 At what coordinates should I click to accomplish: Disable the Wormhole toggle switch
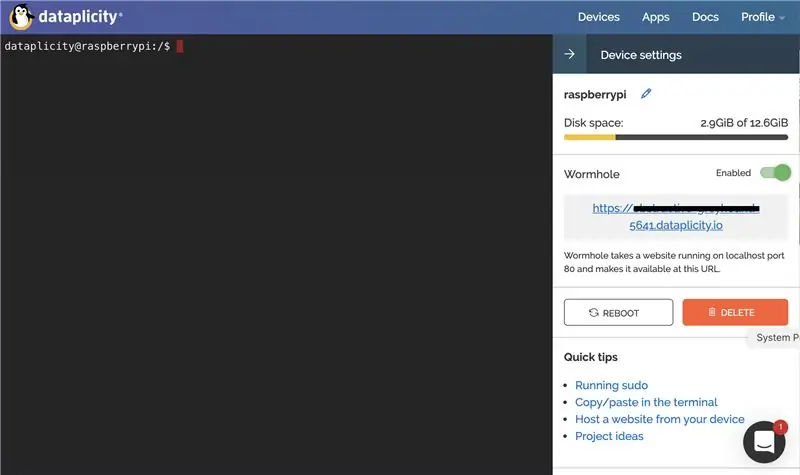point(776,172)
